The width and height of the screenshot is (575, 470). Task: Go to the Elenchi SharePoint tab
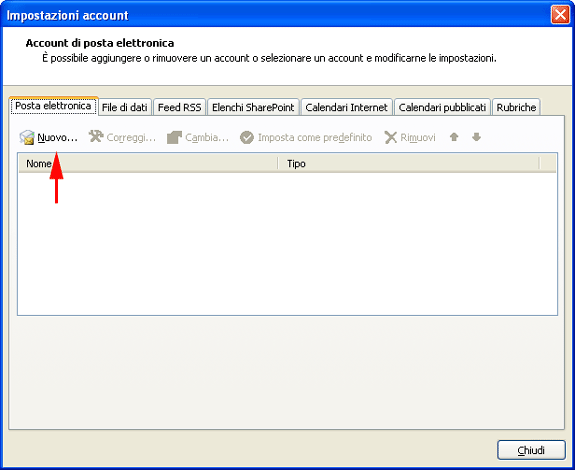253,107
